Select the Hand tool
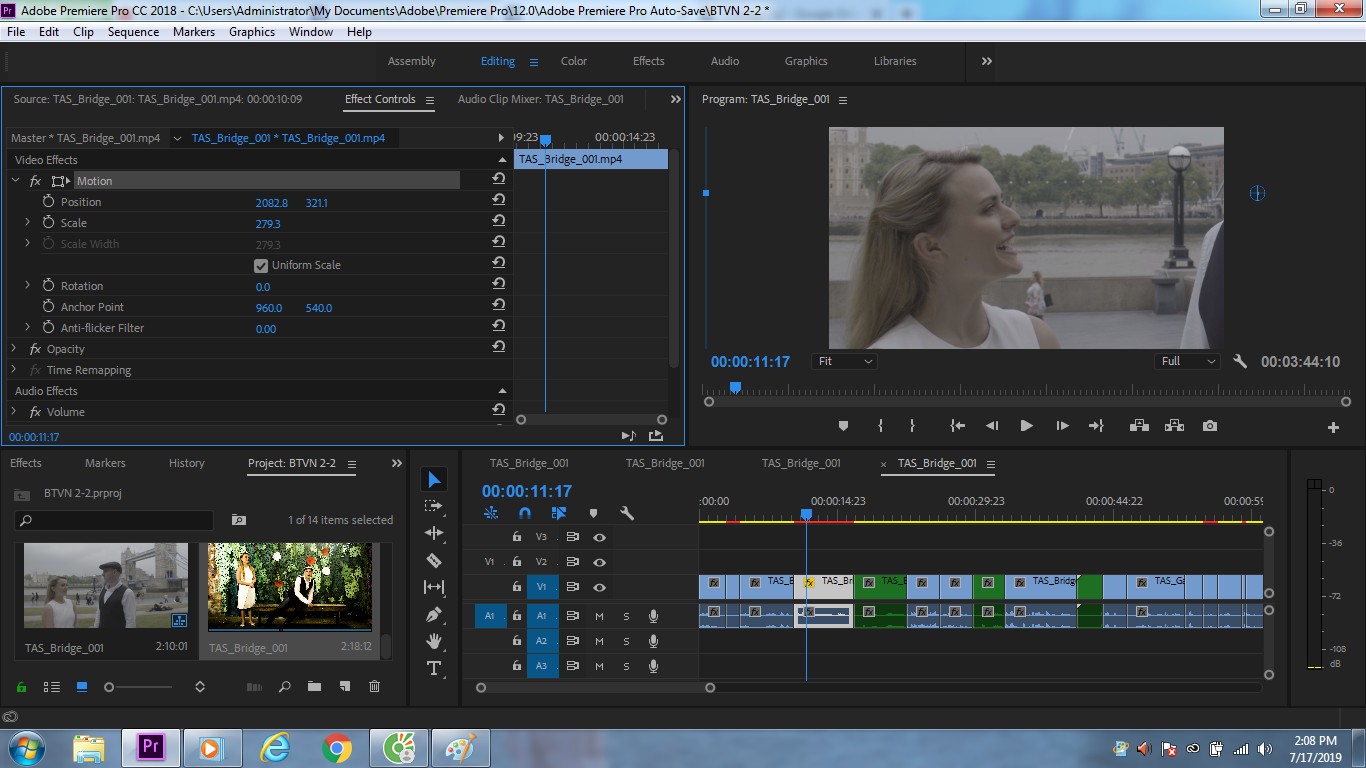Viewport: 1366px width, 768px height. (434, 641)
